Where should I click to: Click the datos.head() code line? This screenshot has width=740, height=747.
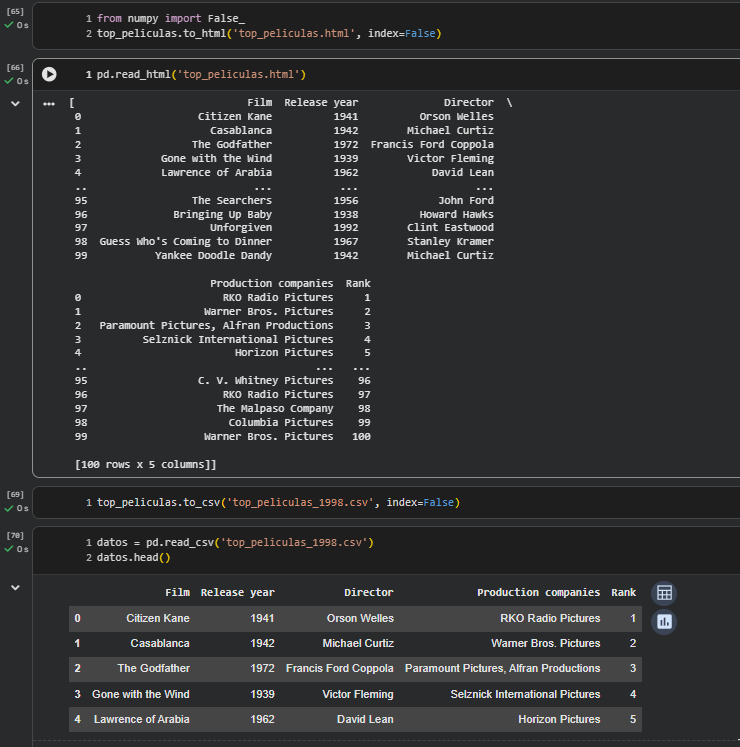(134, 557)
